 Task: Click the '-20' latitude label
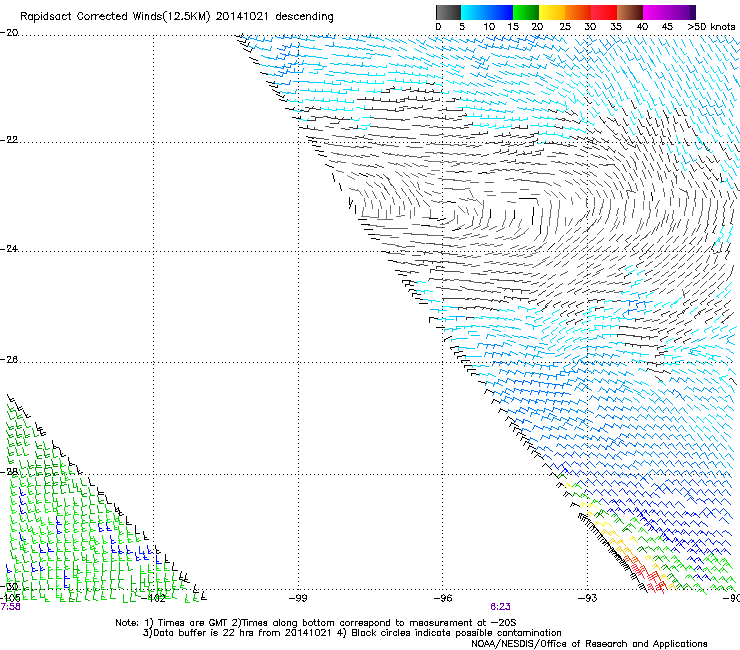click(x=9, y=32)
